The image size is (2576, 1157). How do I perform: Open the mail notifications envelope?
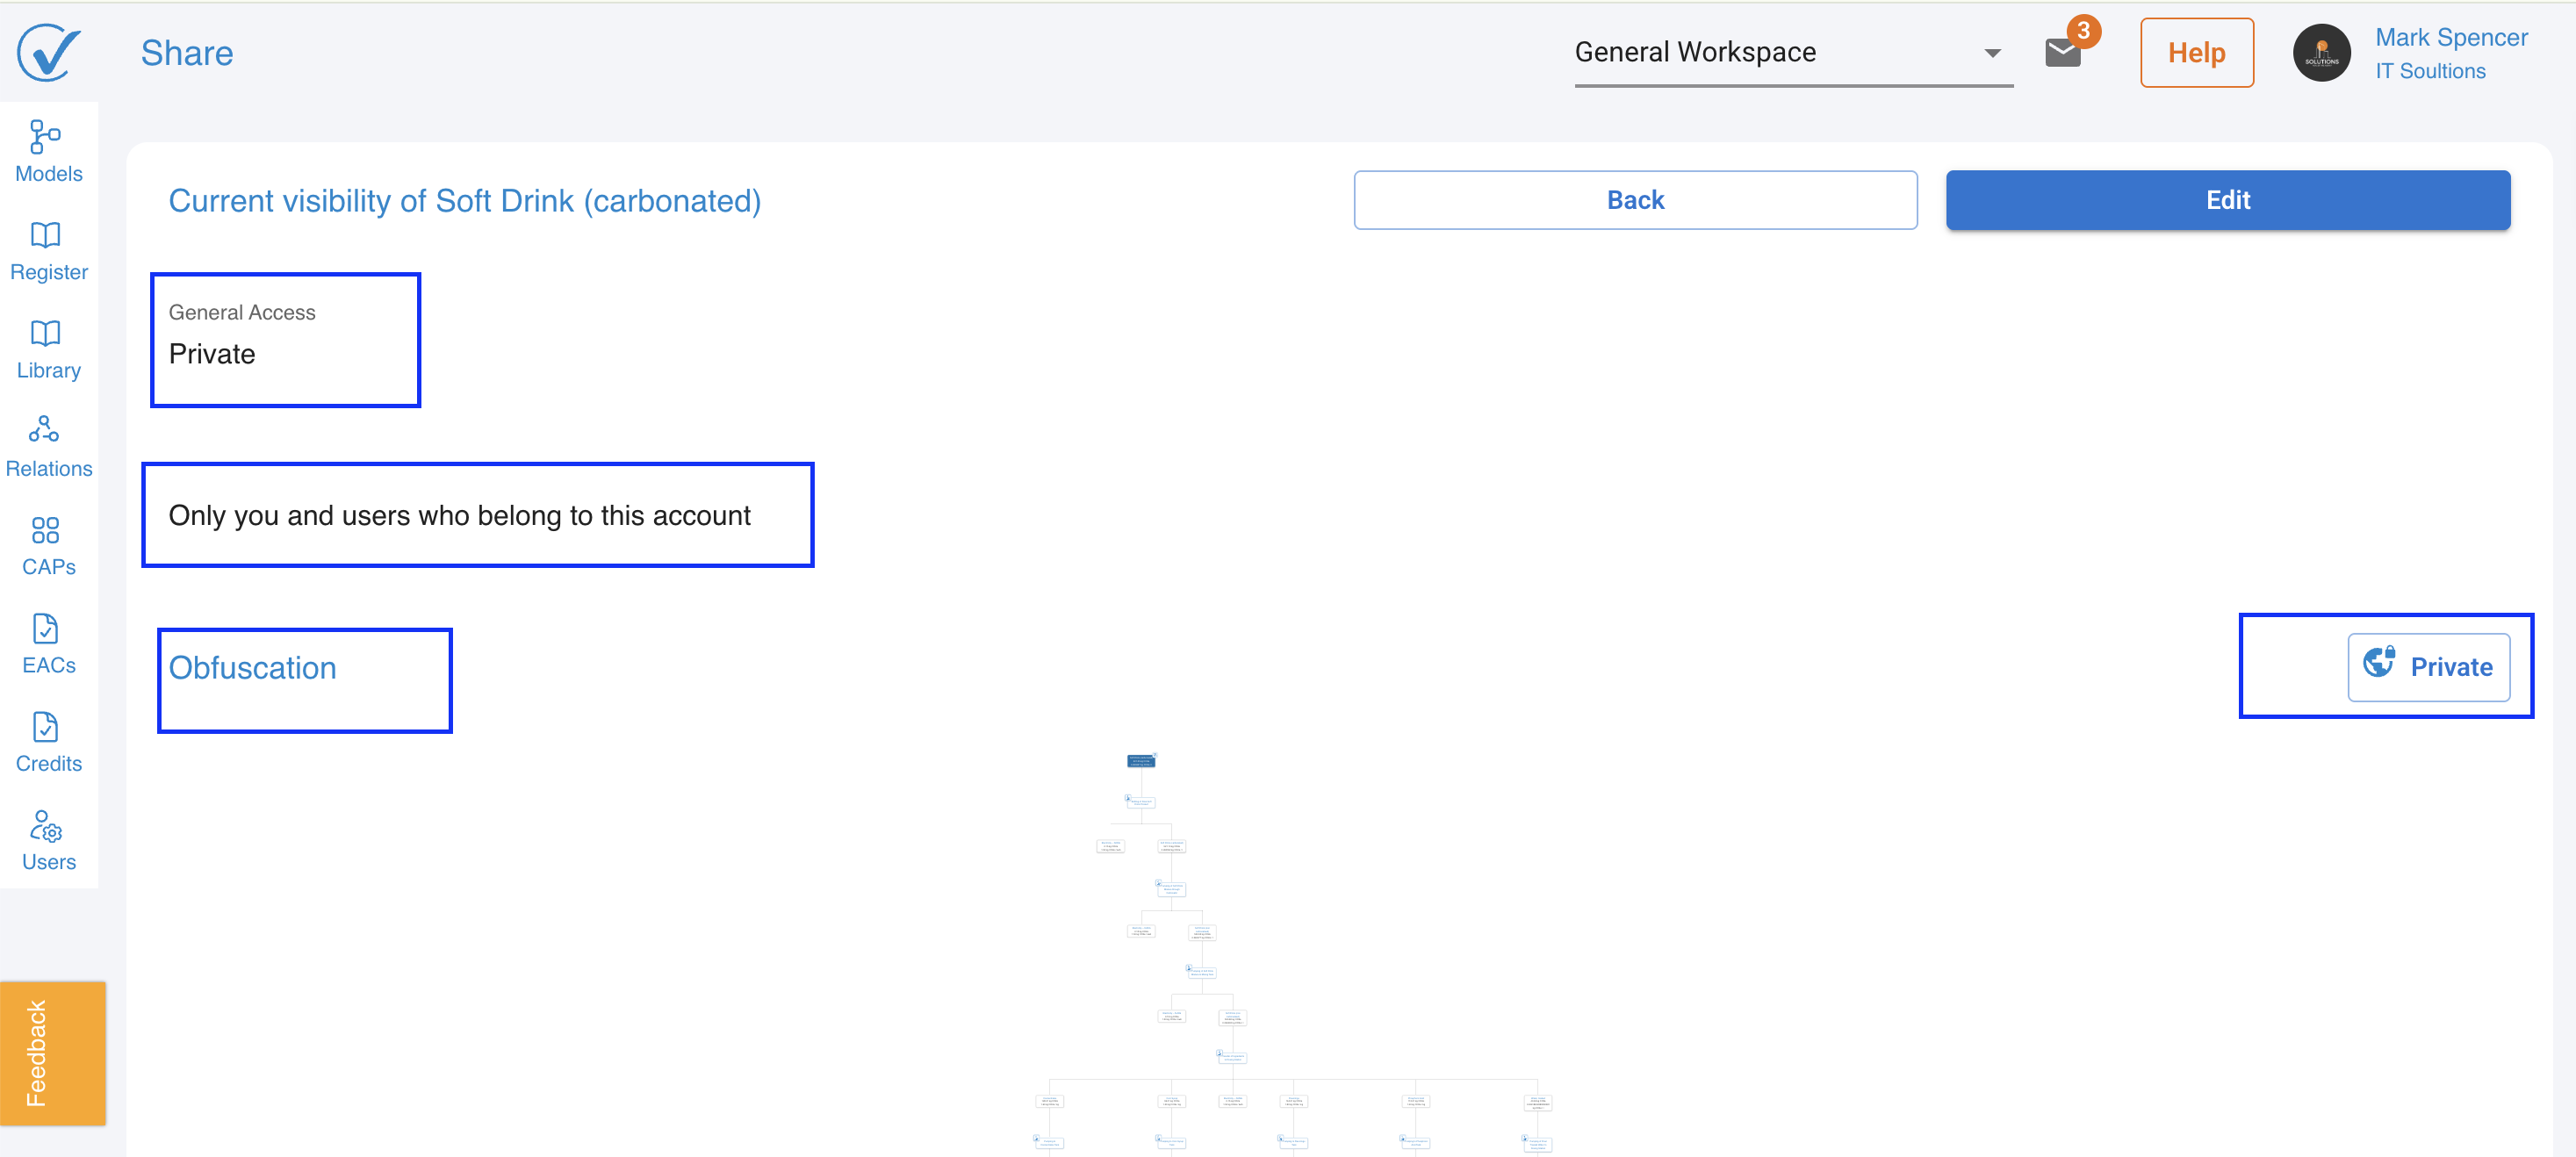tap(2063, 52)
